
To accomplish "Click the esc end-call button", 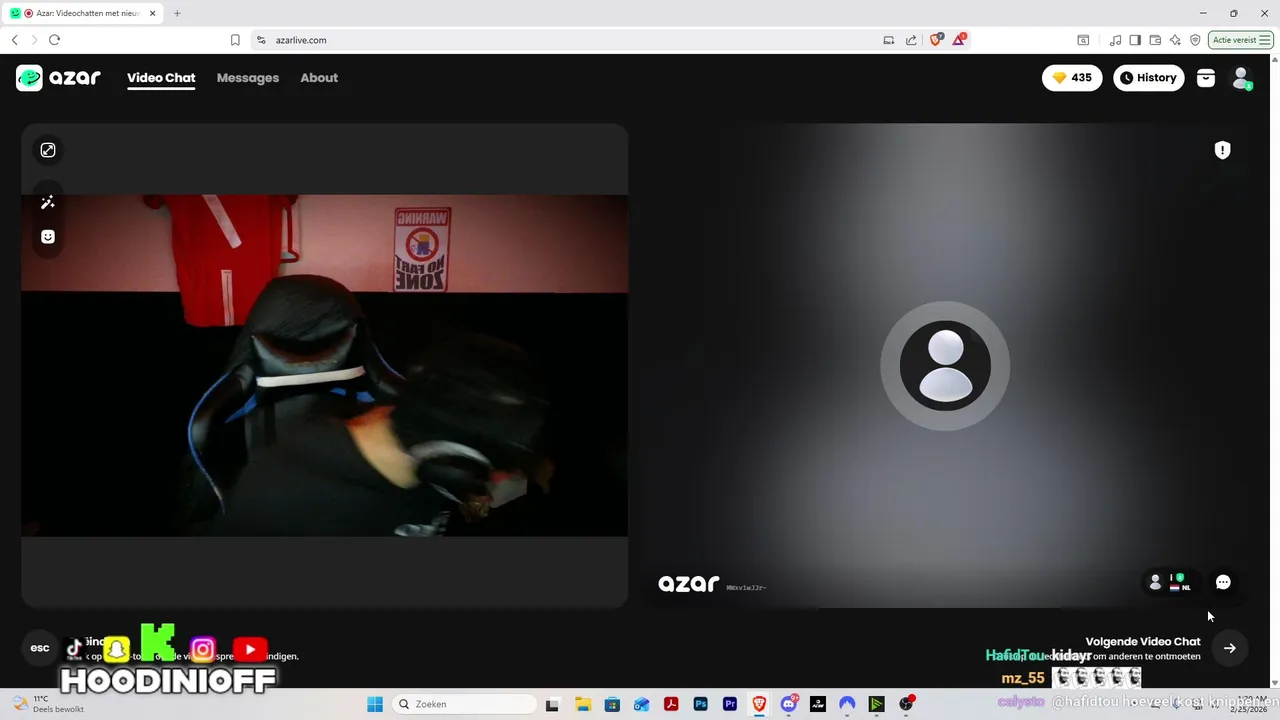I will [x=40, y=648].
